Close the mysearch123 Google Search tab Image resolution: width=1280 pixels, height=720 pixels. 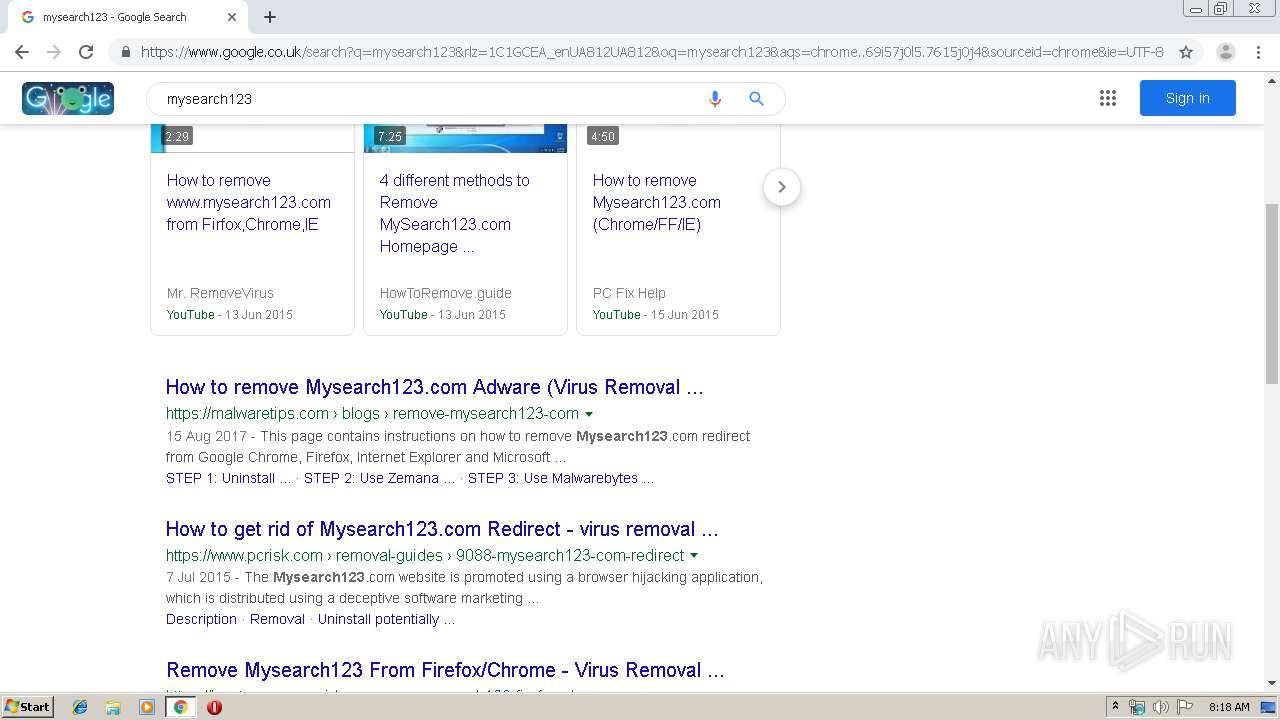[232, 17]
